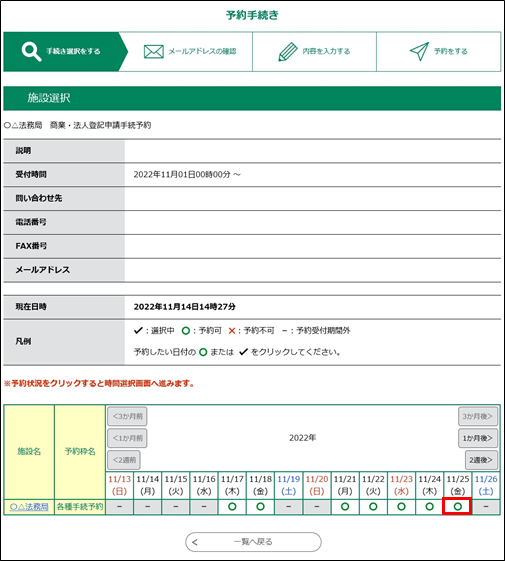Go back 3 months with <3か月前

[127, 416]
